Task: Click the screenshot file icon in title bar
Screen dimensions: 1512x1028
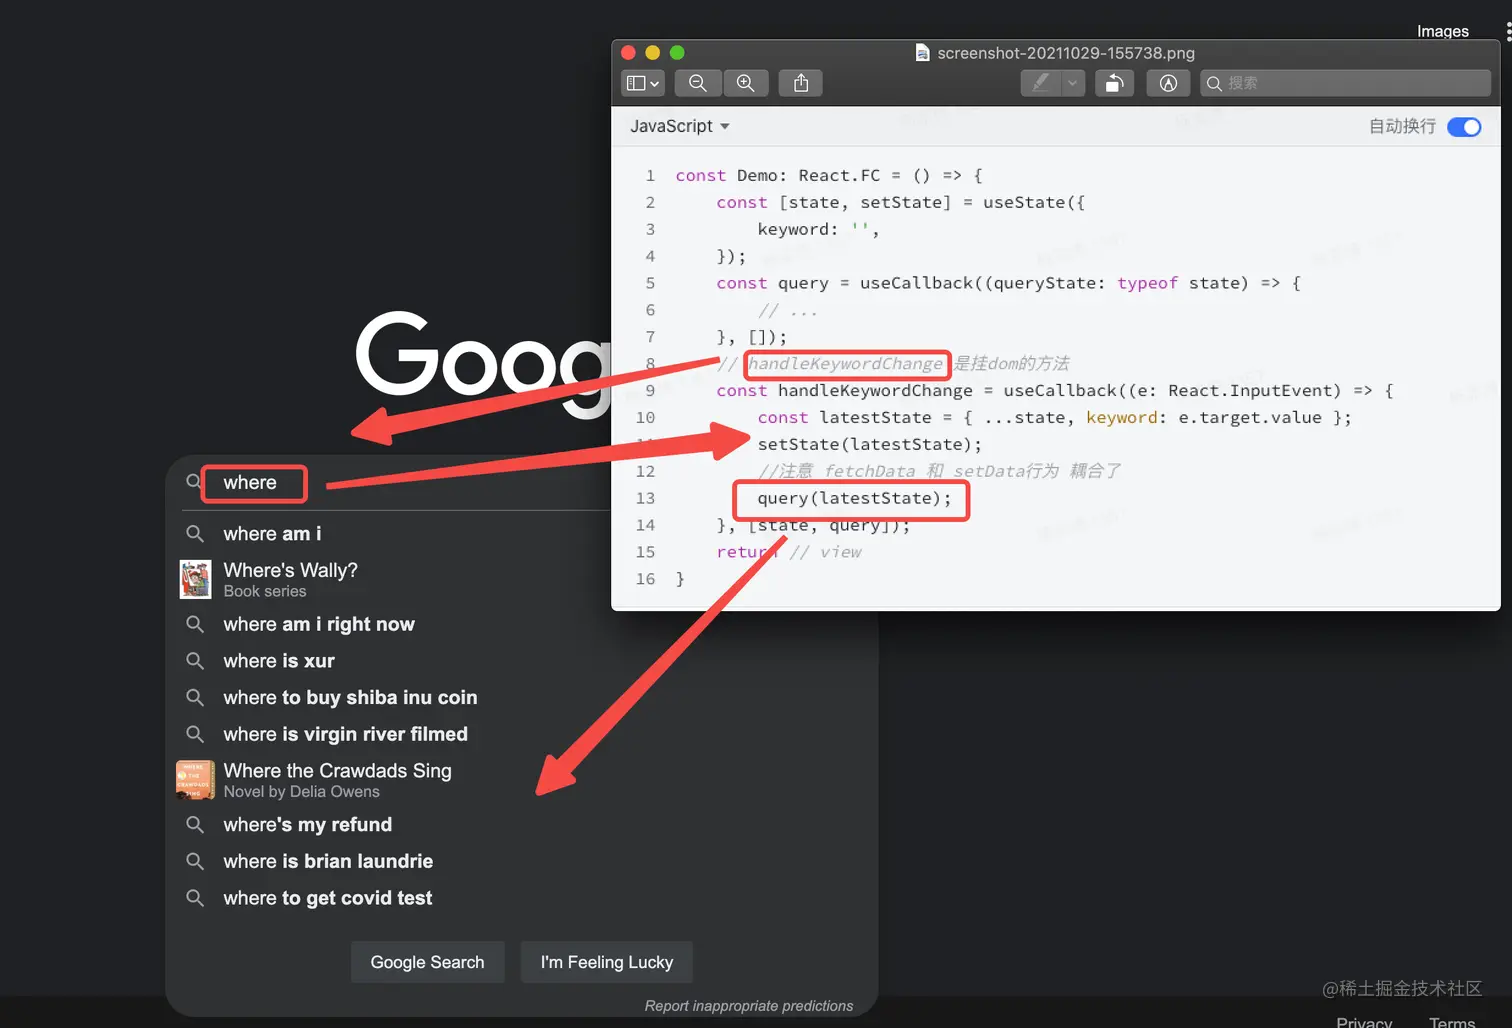Action: click(x=922, y=53)
